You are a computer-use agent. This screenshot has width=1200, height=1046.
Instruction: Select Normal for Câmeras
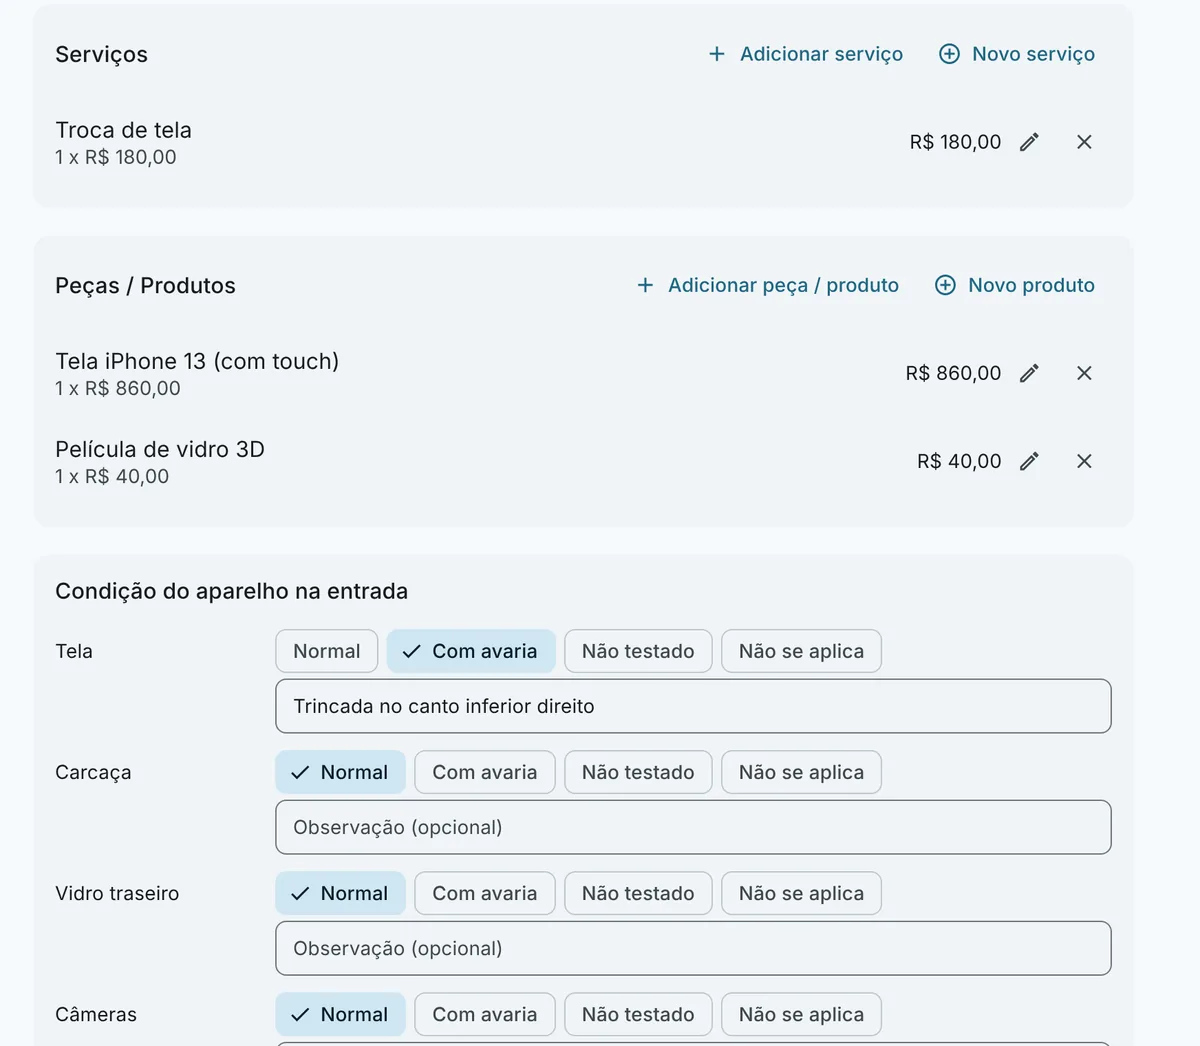click(341, 1014)
